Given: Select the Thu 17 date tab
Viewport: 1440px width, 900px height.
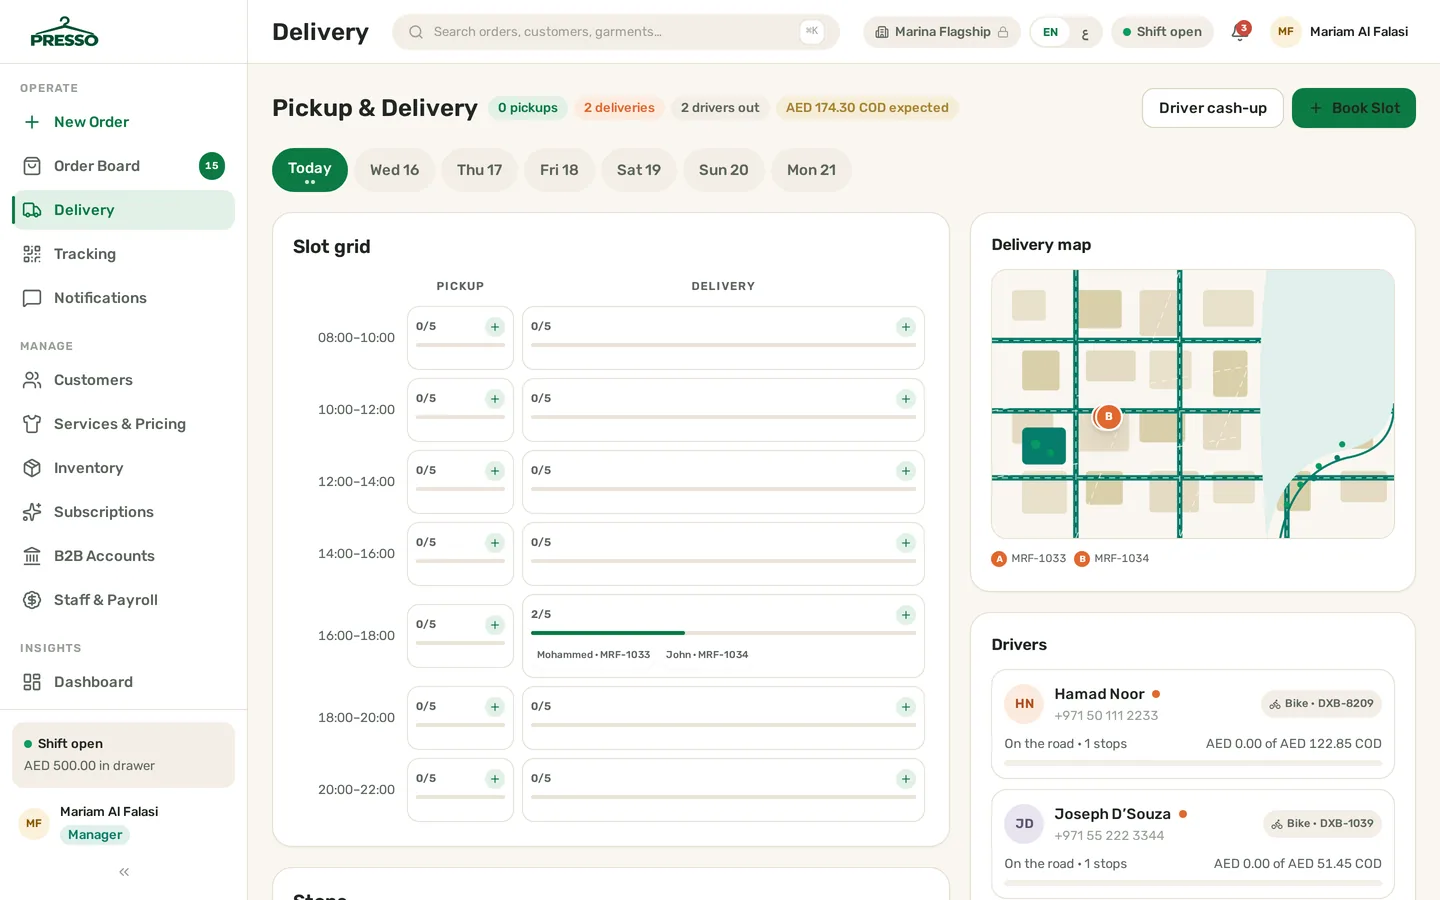Looking at the screenshot, I should 480,170.
